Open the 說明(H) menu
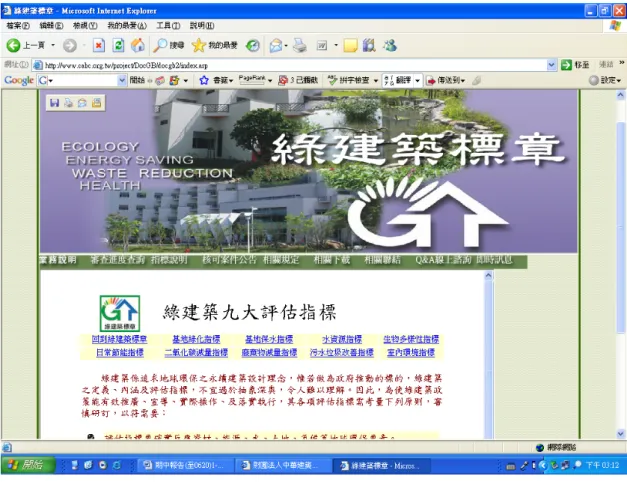 (202, 26)
